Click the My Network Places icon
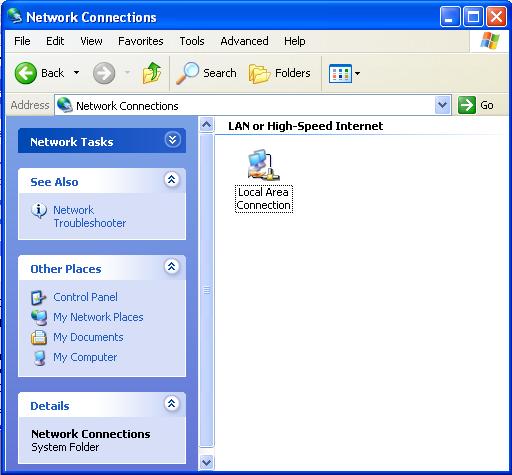 point(39,317)
